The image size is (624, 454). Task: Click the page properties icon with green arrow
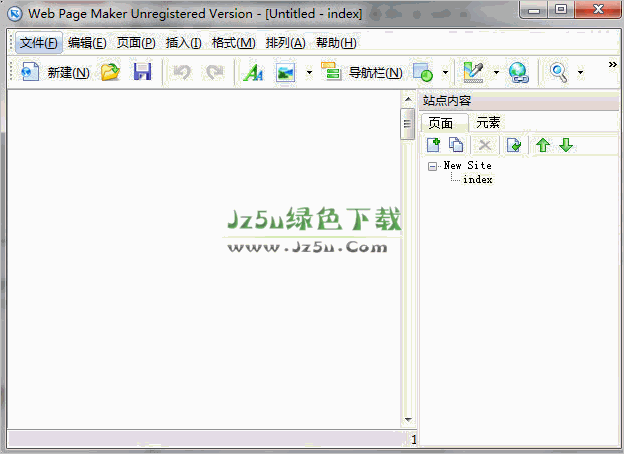514,145
